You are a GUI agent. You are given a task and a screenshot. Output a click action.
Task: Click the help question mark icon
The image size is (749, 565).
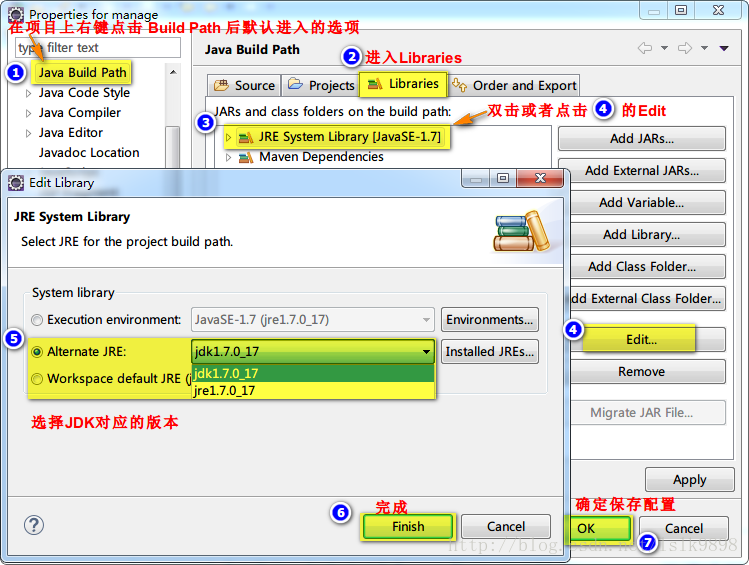[x=34, y=525]
